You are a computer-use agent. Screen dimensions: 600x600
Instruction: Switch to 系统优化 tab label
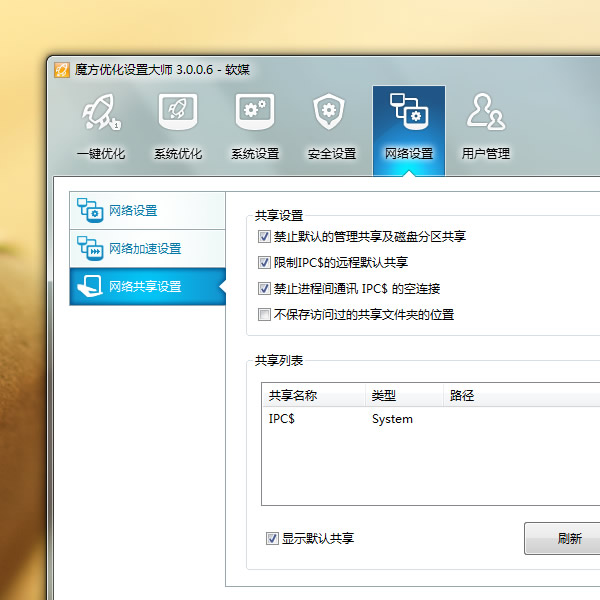click(178, 154)
